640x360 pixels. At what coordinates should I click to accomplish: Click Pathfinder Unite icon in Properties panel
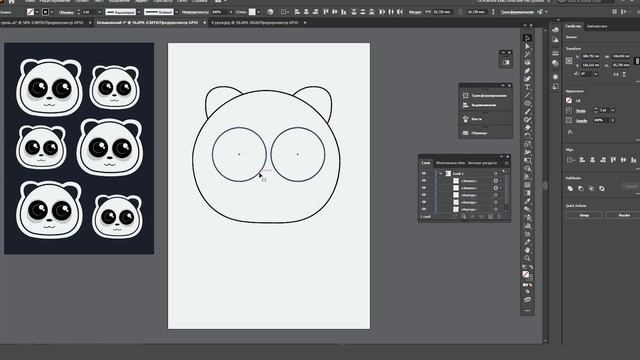(x=570, y=188)
